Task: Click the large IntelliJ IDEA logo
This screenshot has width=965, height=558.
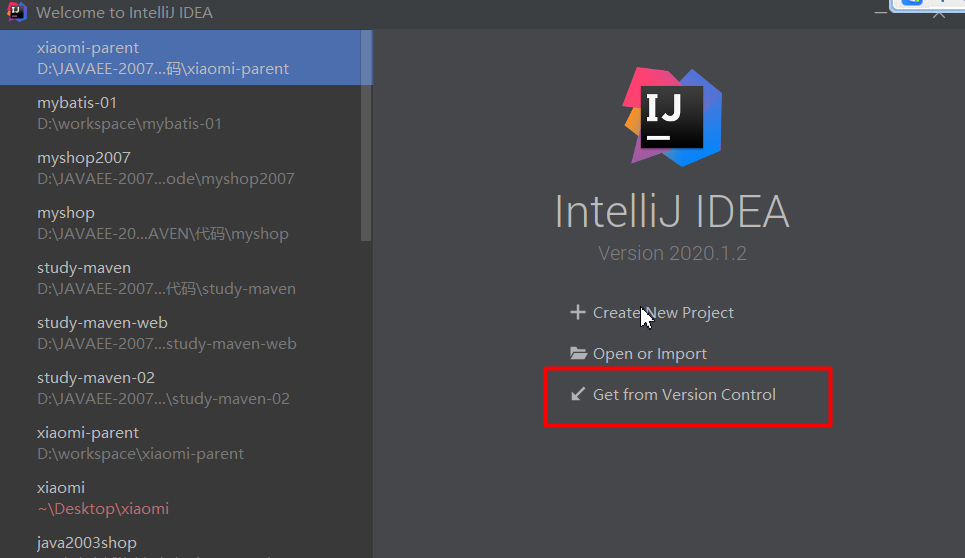Action: pyautogui.click(x=672, y=116)
